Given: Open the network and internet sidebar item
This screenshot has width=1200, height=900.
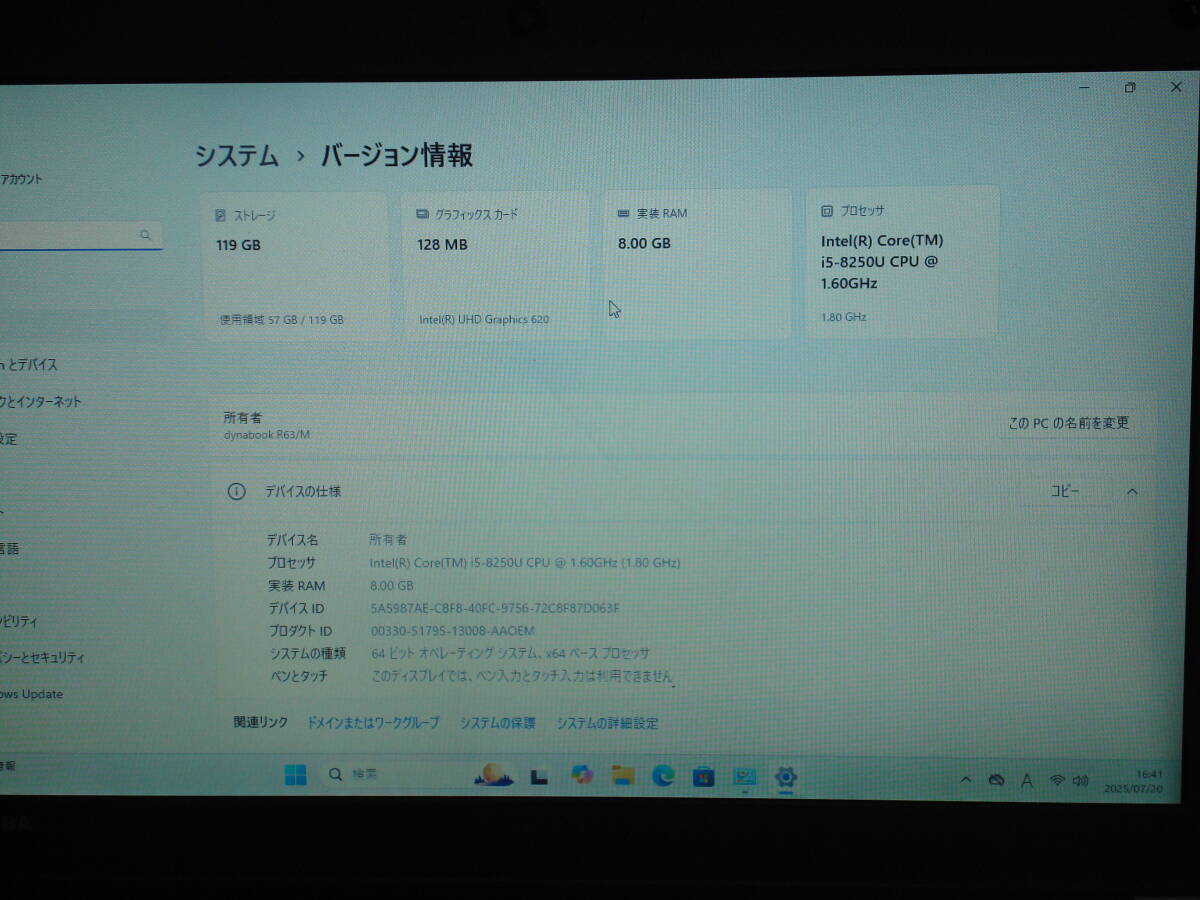Looking at the screenshot, I should coord(41,402).
